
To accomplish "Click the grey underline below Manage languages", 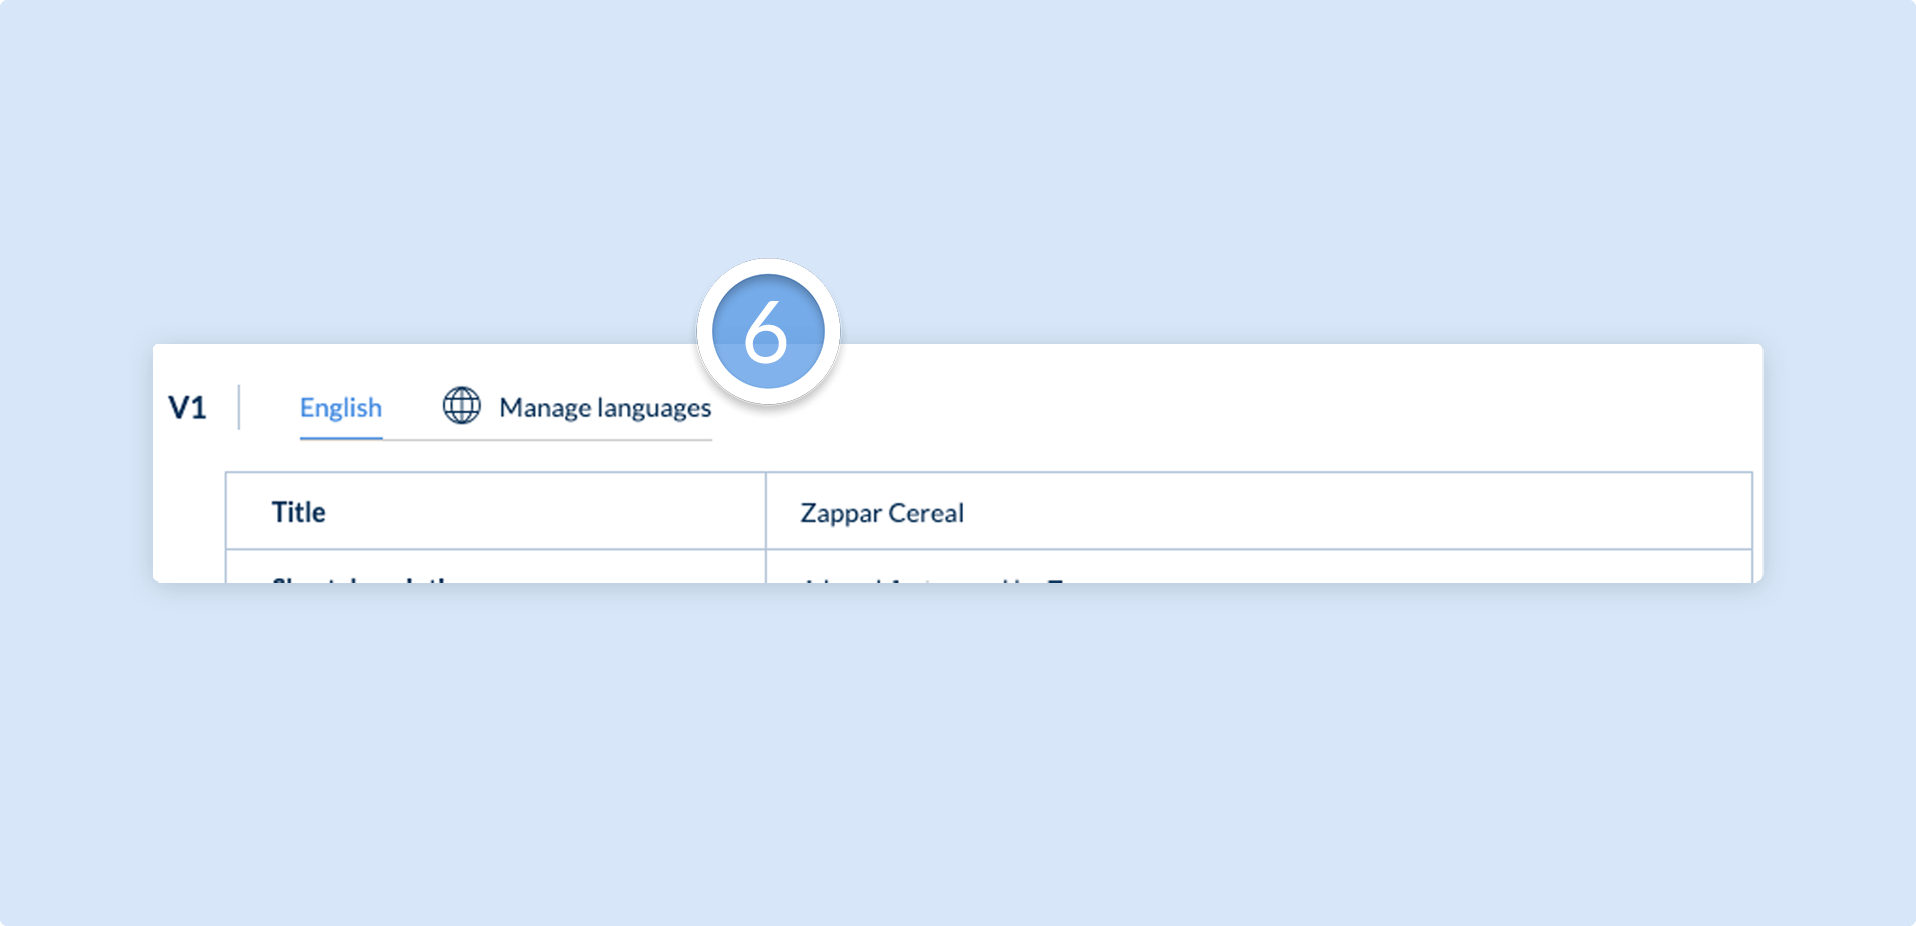I will tap(548, 440).
